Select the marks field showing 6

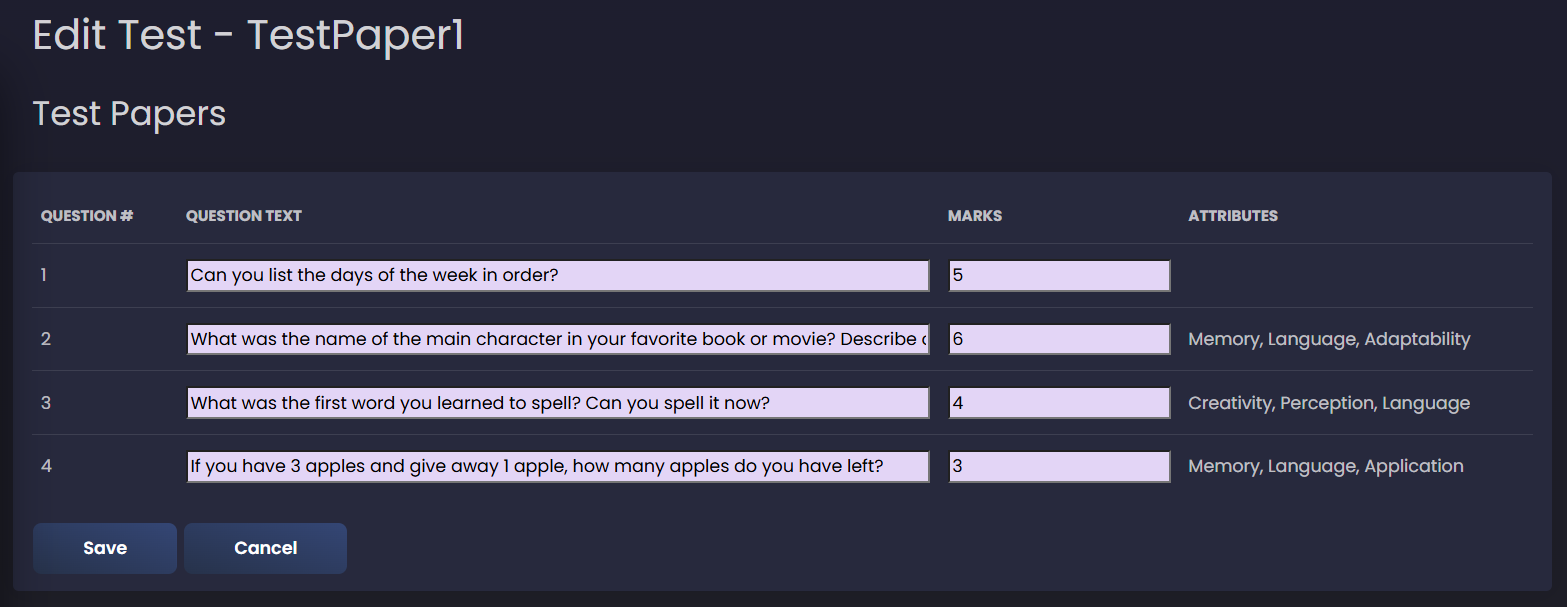coord(1059,339)
